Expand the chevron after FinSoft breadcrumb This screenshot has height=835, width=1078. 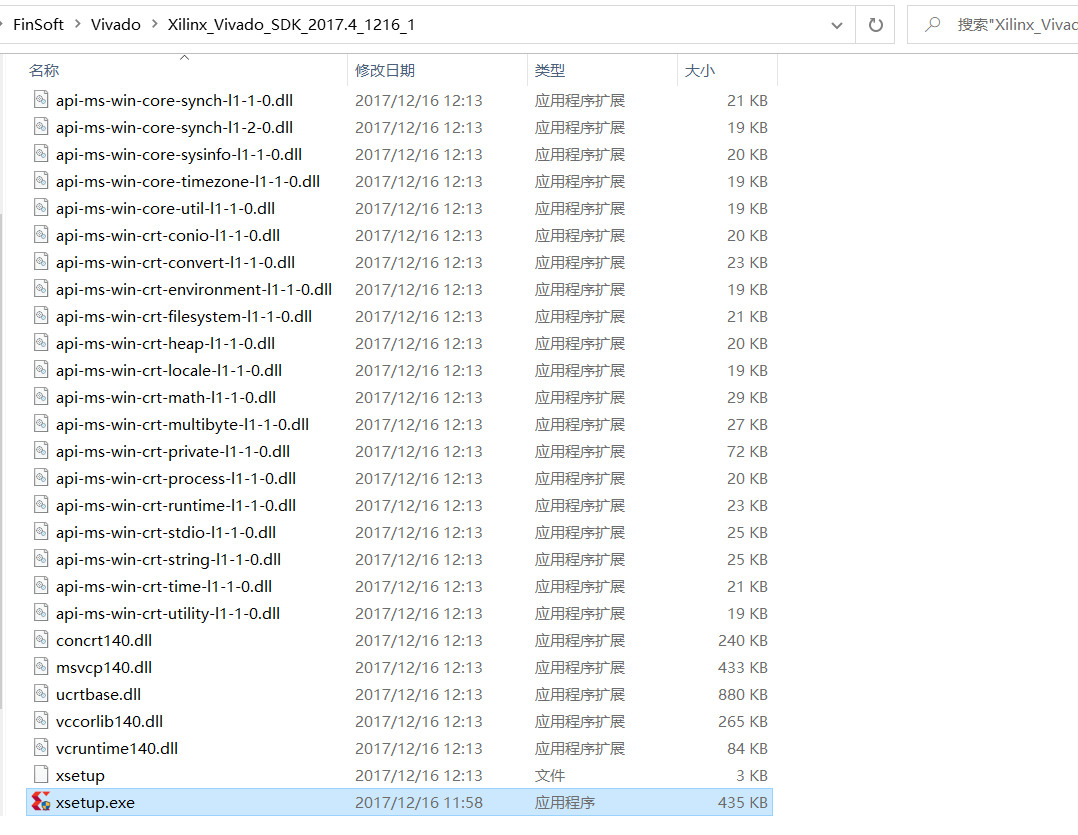78,25
